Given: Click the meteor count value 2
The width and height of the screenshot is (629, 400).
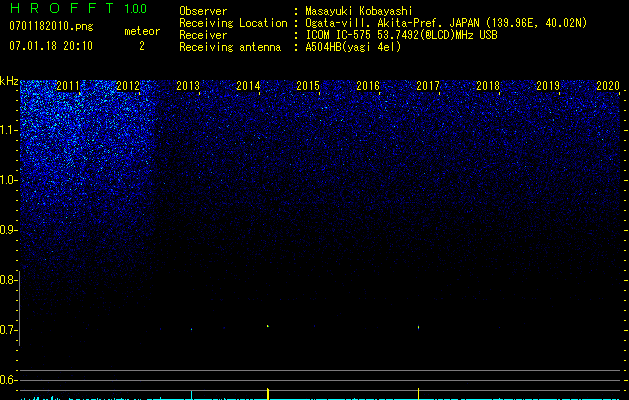Looking at the screenshot, I should [x=142, y=46].
